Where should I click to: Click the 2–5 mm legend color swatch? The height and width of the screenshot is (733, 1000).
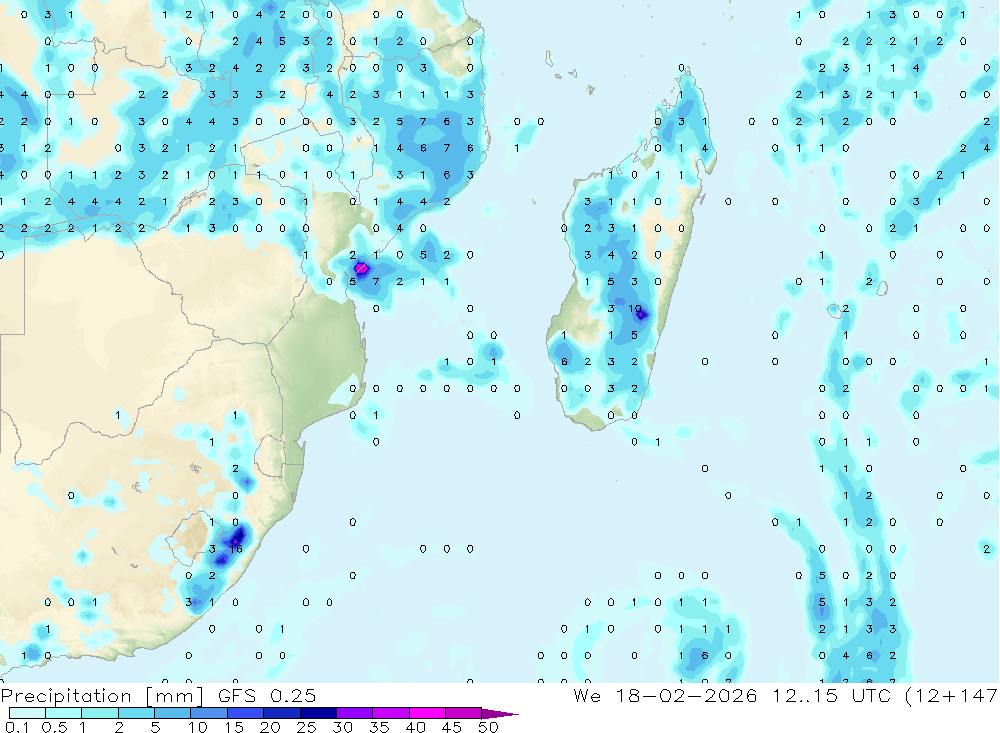(136, 713)
